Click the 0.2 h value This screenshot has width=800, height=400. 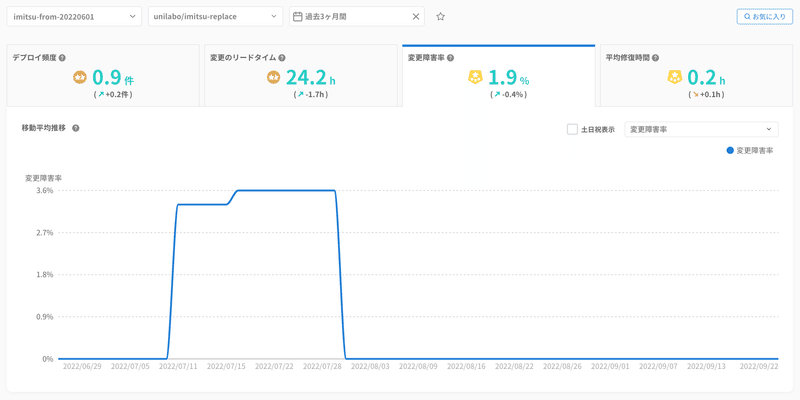[x=706, y=78]
